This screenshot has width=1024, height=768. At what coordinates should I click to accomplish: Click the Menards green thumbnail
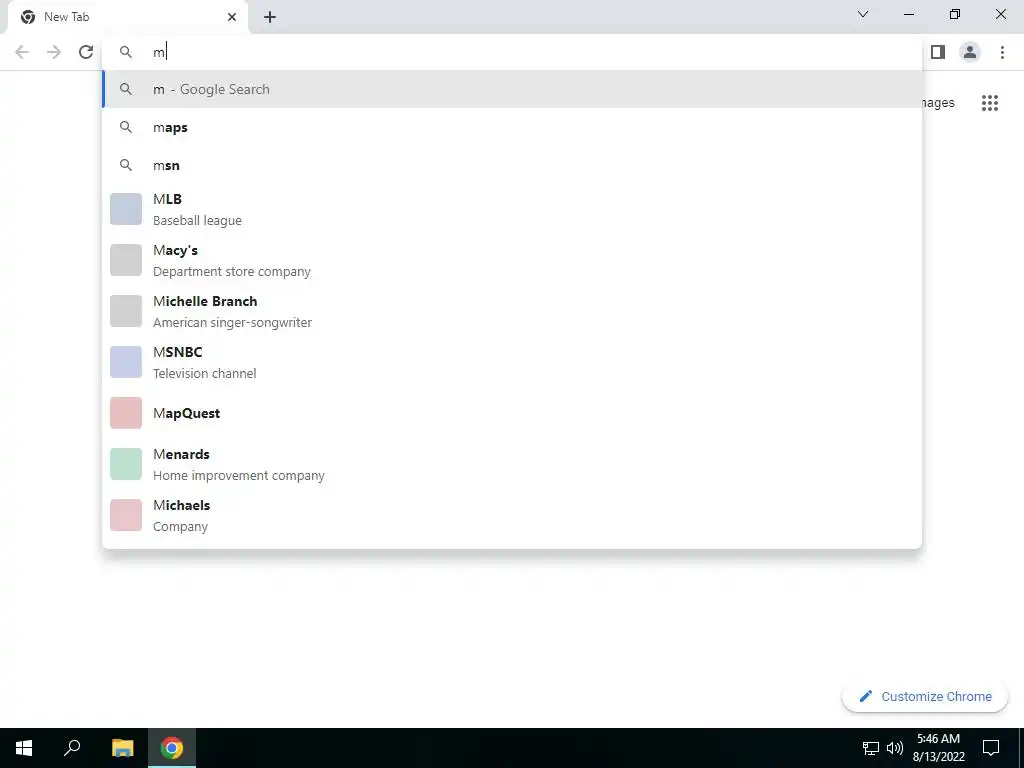coord(126,464)
